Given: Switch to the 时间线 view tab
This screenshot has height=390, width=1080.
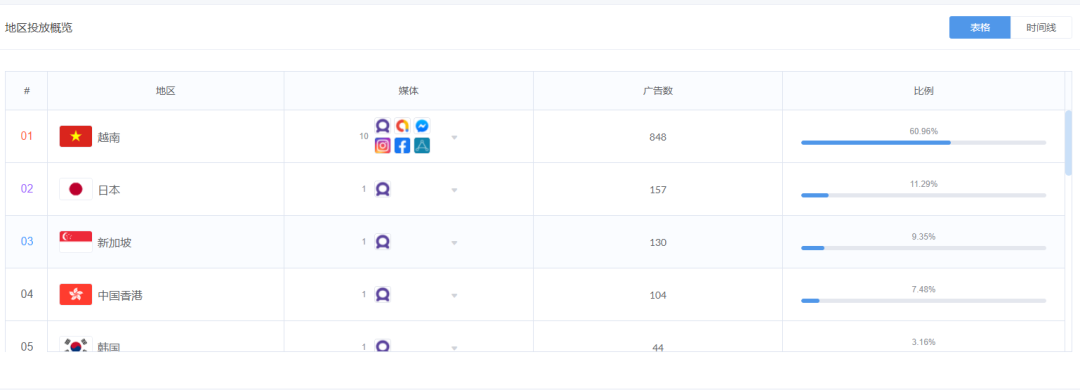Looking at the screenshot, I should coord(1041,28).
